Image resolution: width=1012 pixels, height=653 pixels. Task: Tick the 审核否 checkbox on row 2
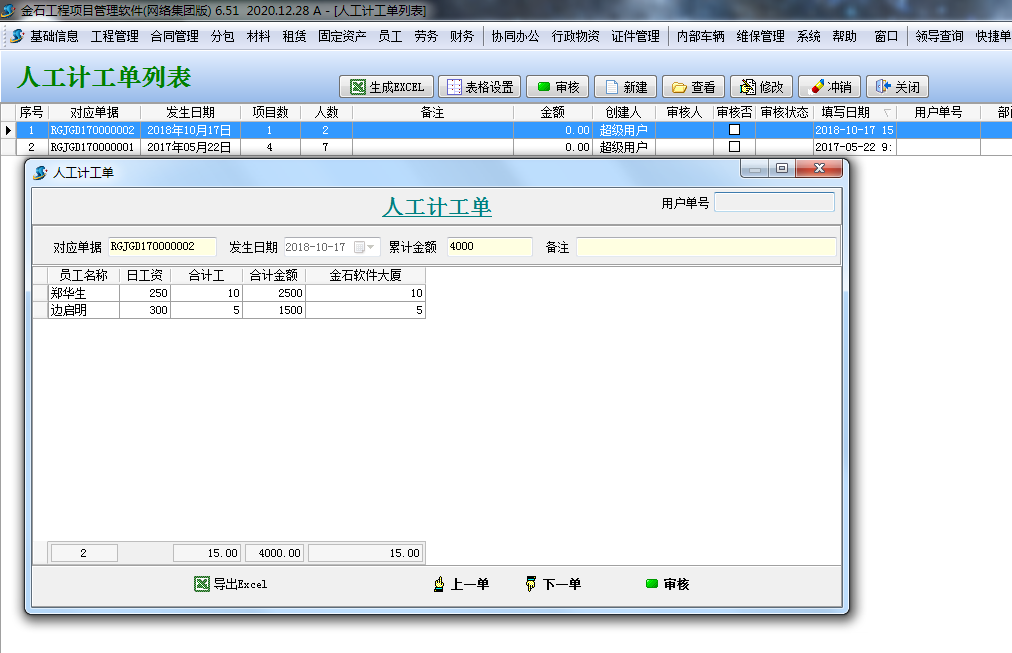pyautogui.click(x=737, y=145)
